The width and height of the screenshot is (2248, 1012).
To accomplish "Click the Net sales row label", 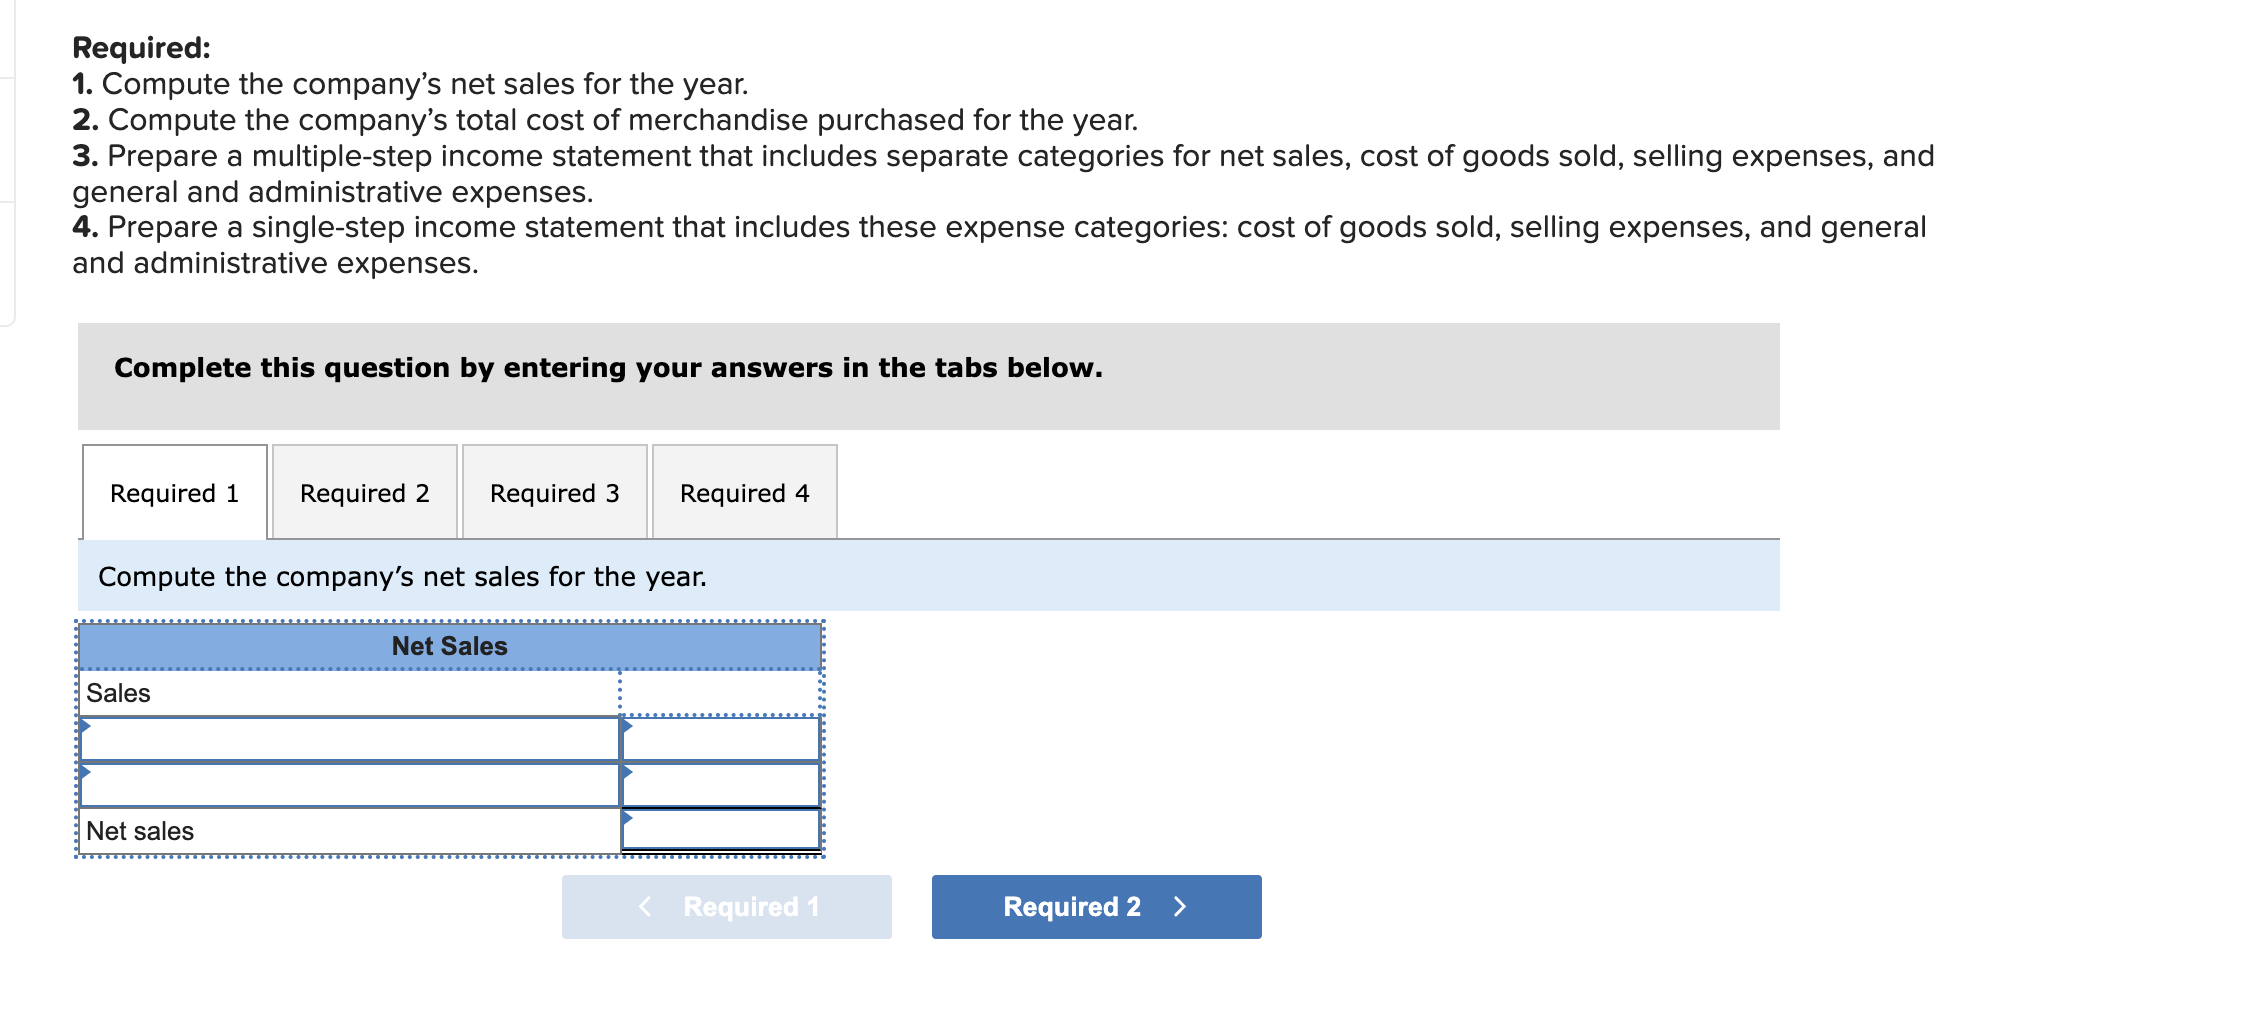I will 140,830.
